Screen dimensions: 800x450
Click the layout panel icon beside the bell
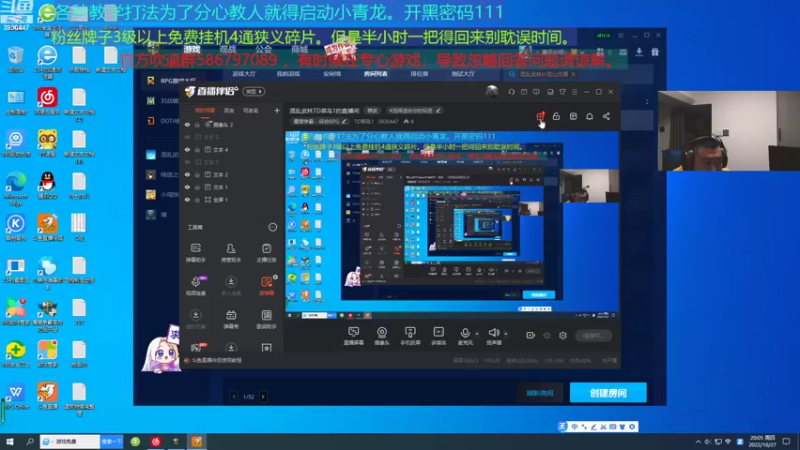coord(573,116)
